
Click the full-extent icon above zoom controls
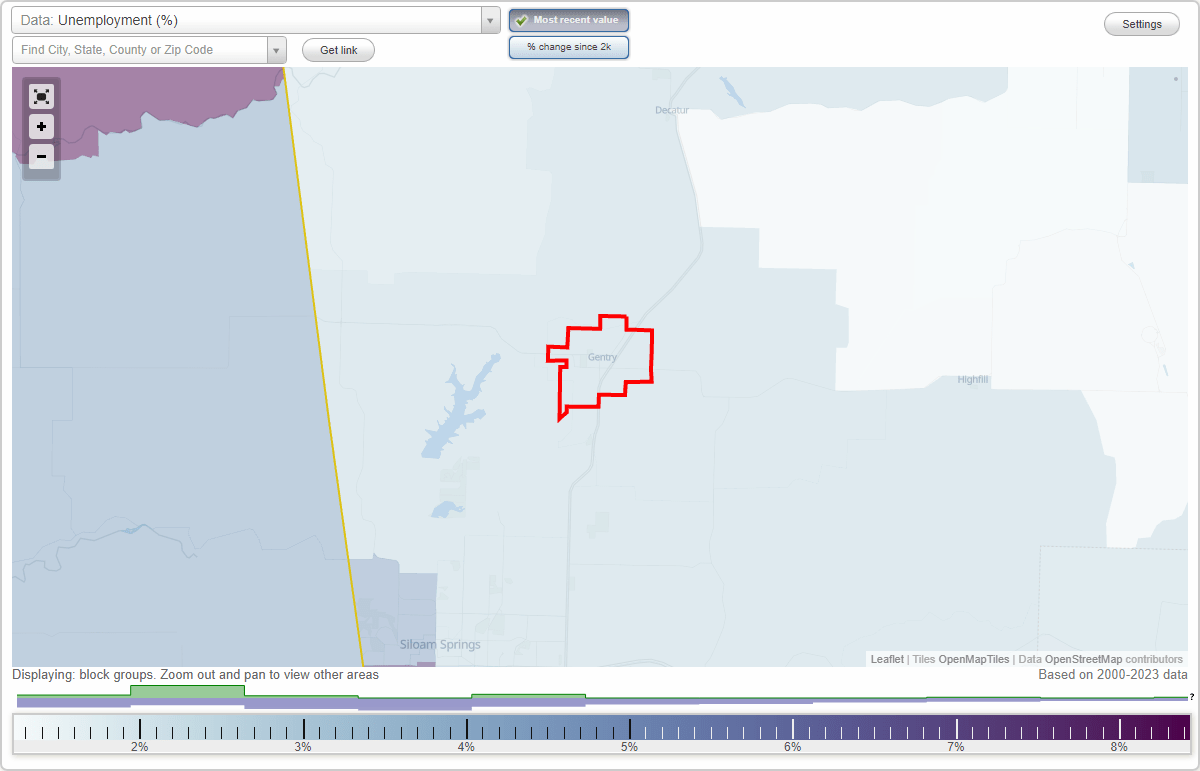point(41,96)
